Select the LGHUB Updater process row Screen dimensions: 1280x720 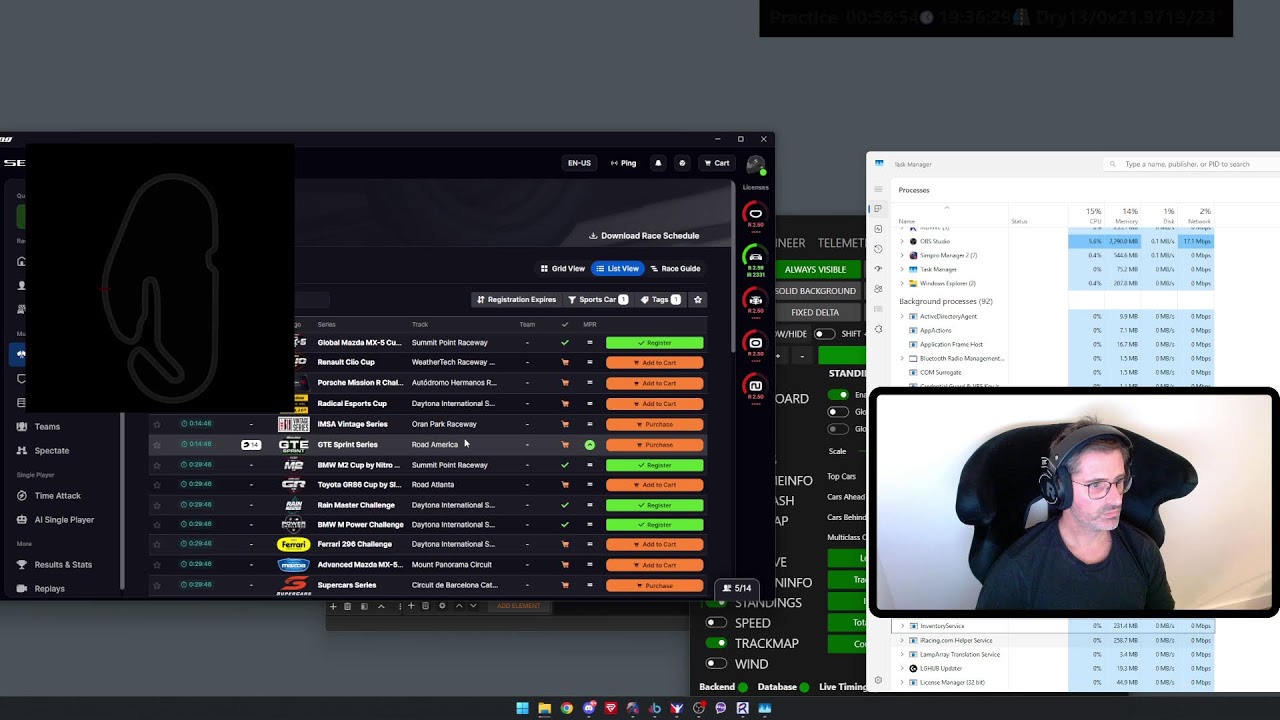[x=1054, y=668]
